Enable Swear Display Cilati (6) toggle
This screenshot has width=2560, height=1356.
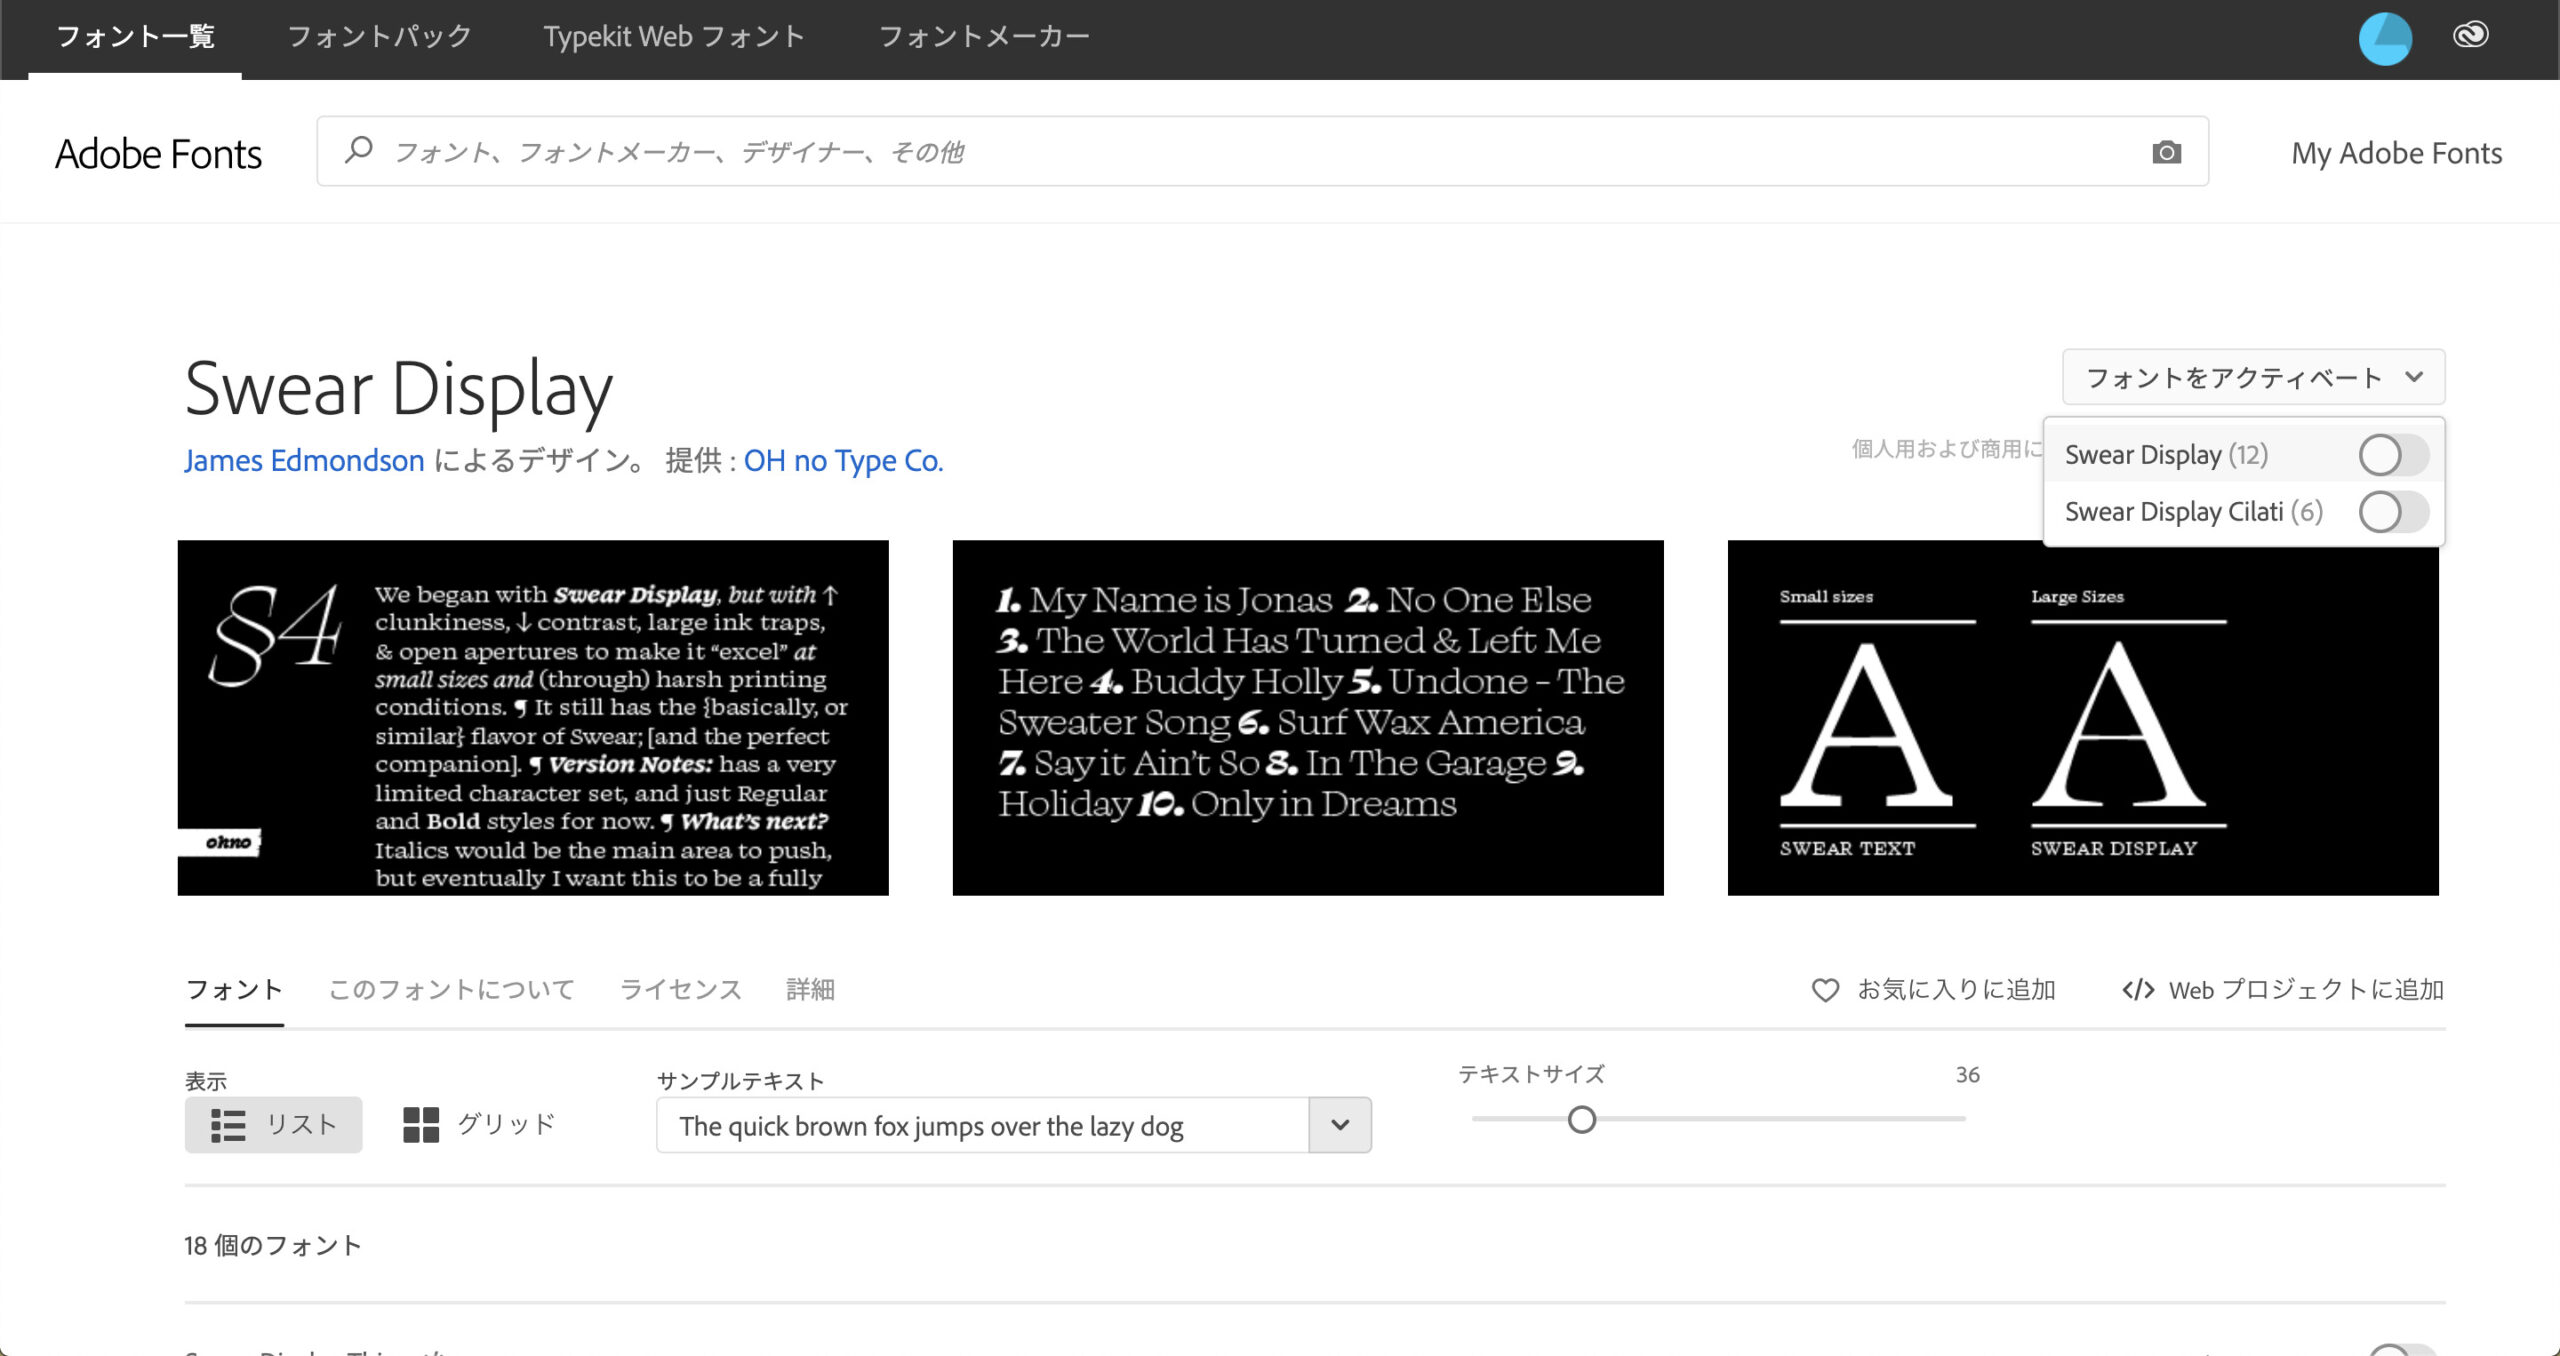tap(2392, 513)
